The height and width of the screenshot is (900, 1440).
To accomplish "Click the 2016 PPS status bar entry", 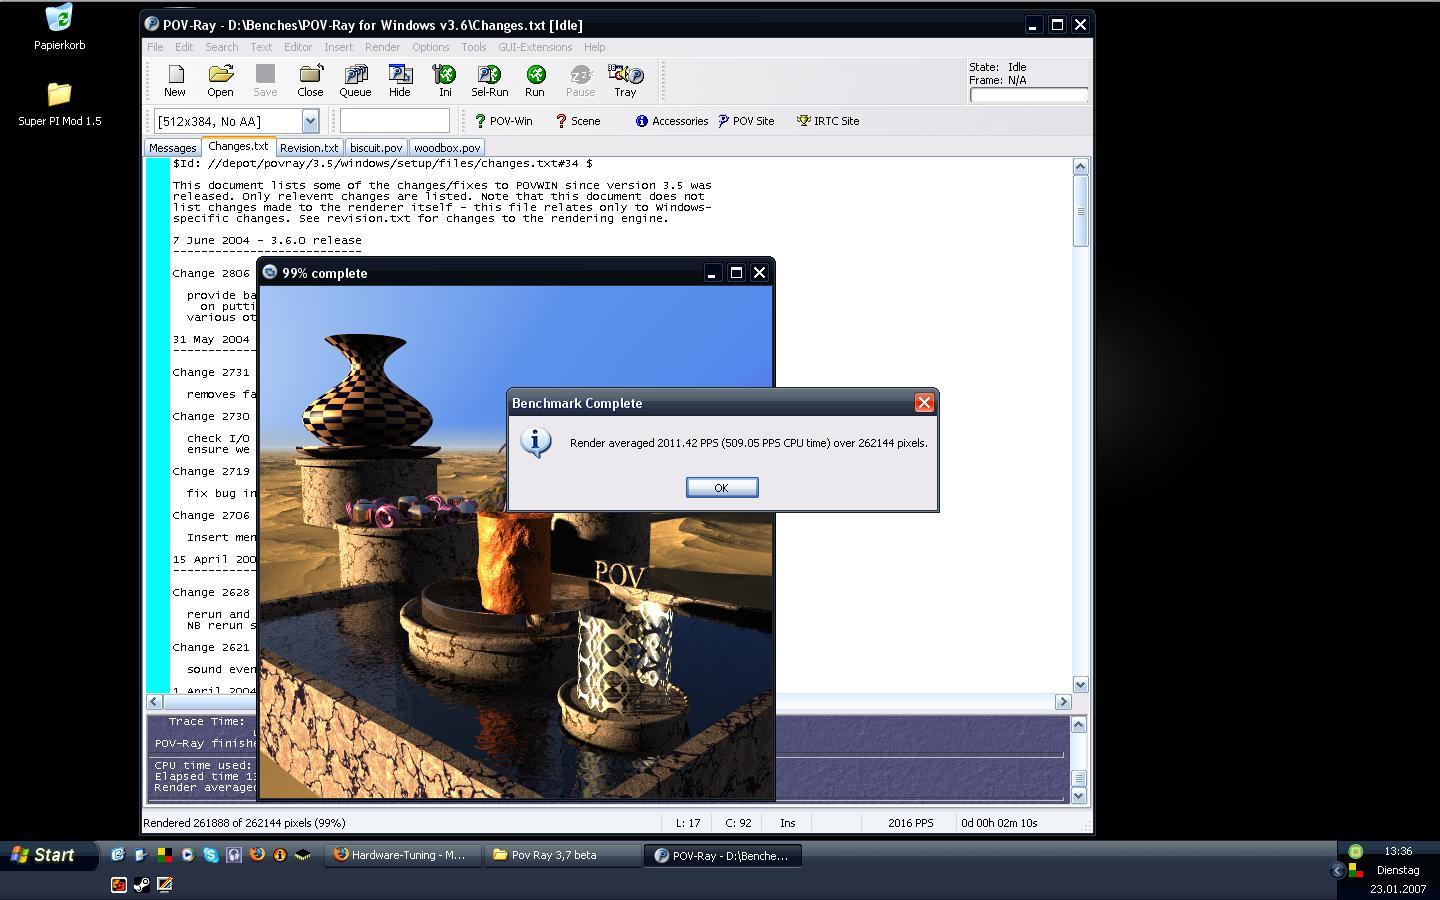I will pos(910,823).
